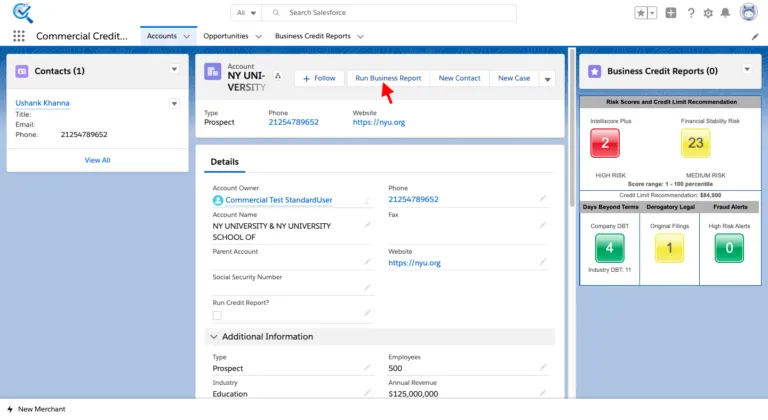
Task: Open the user profile avatar
Action: coord(748,12)
